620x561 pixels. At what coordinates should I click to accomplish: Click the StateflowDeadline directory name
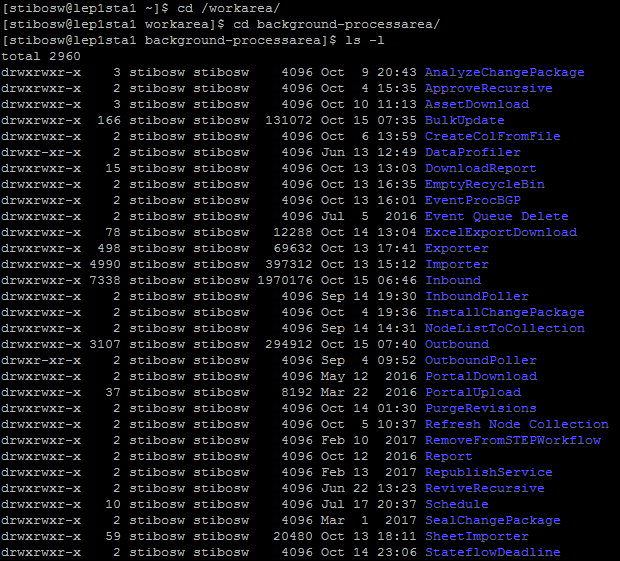click(492, 553)
